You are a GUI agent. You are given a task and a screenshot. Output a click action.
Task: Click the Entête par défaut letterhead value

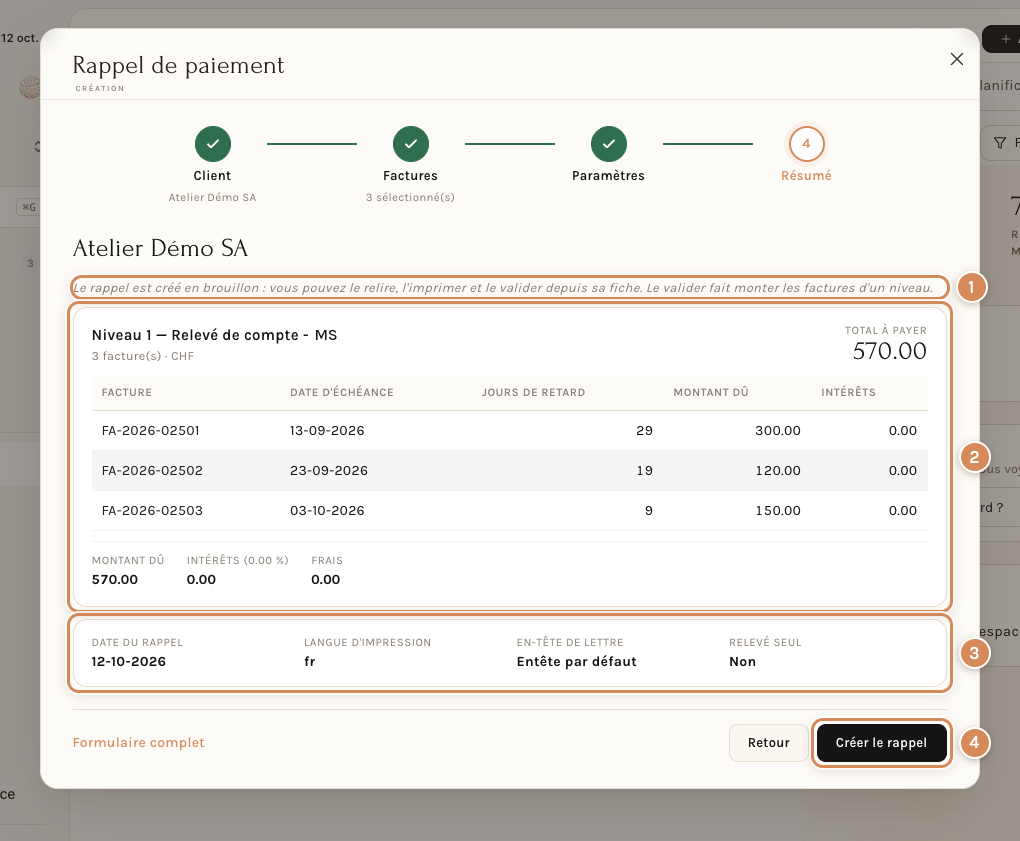point(576,661)
